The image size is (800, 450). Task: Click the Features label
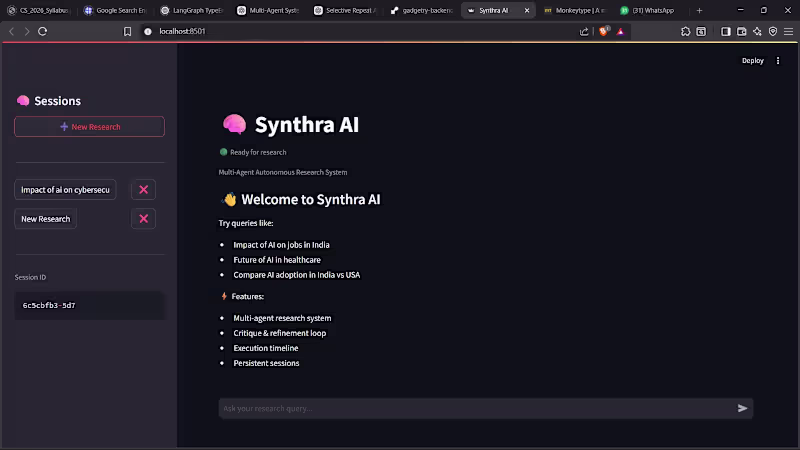pos(247,296)
